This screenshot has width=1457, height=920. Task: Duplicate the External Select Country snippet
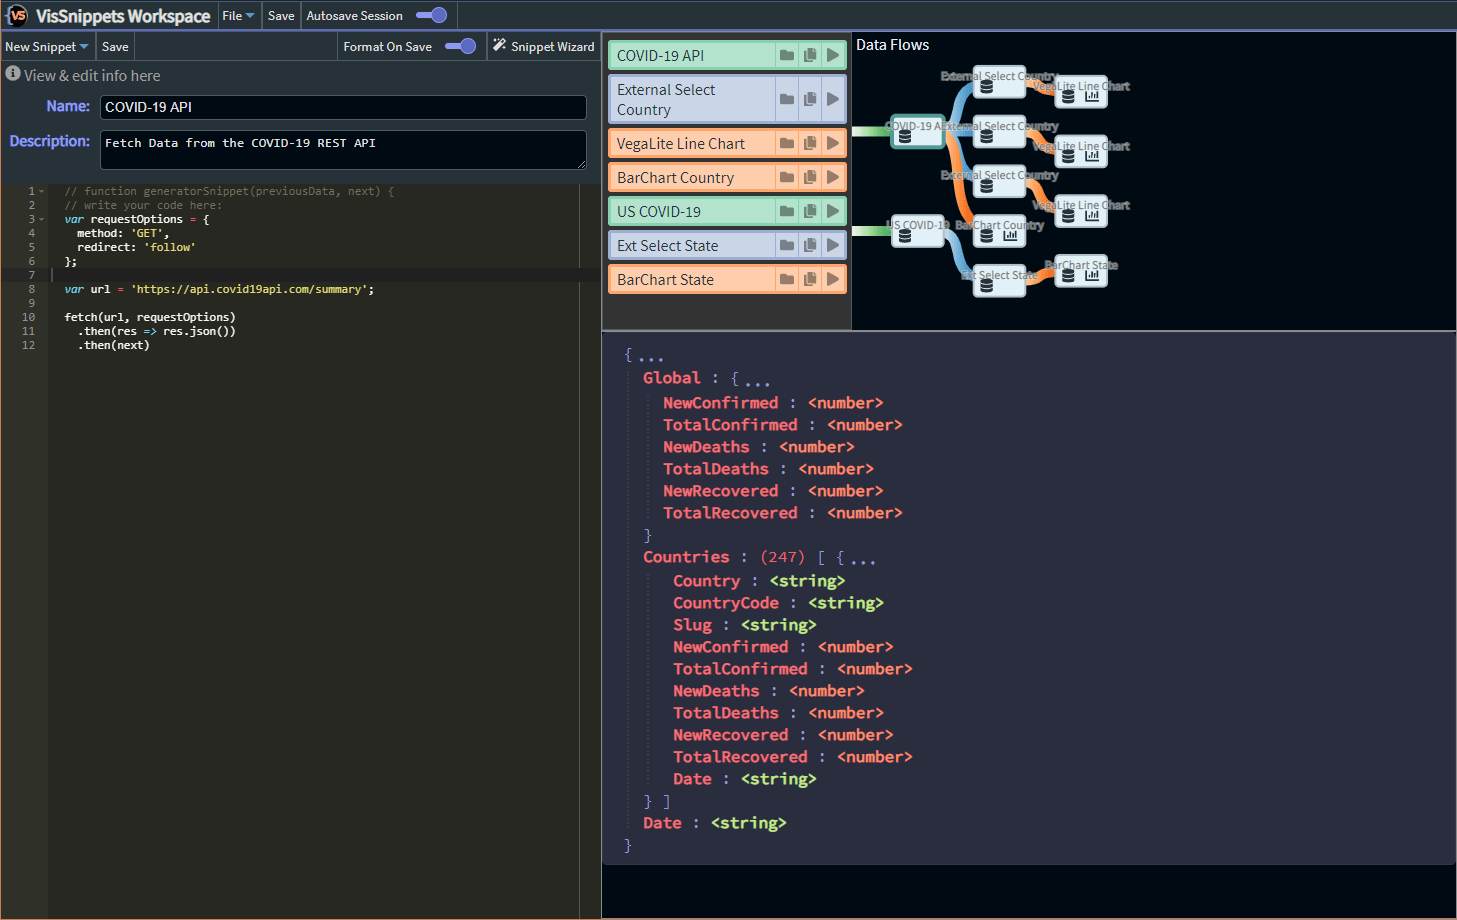pyautogui.click(x=810, y=99)
